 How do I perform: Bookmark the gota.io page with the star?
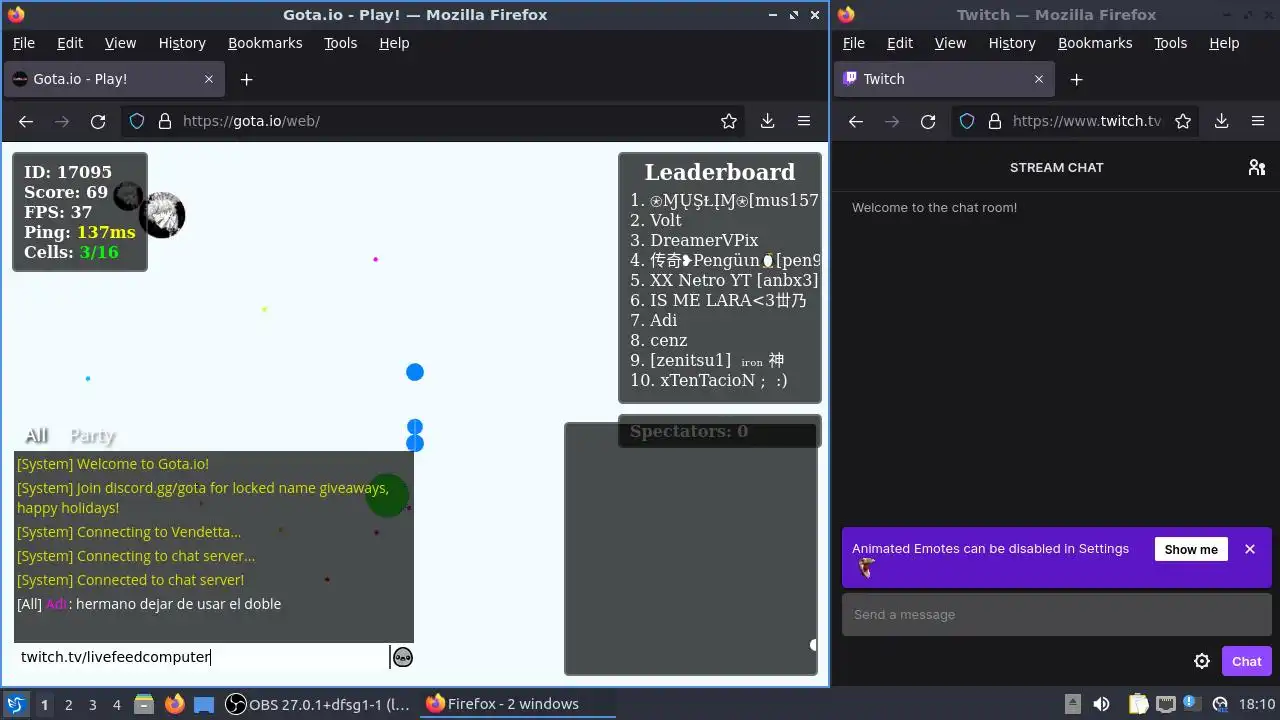729,121
